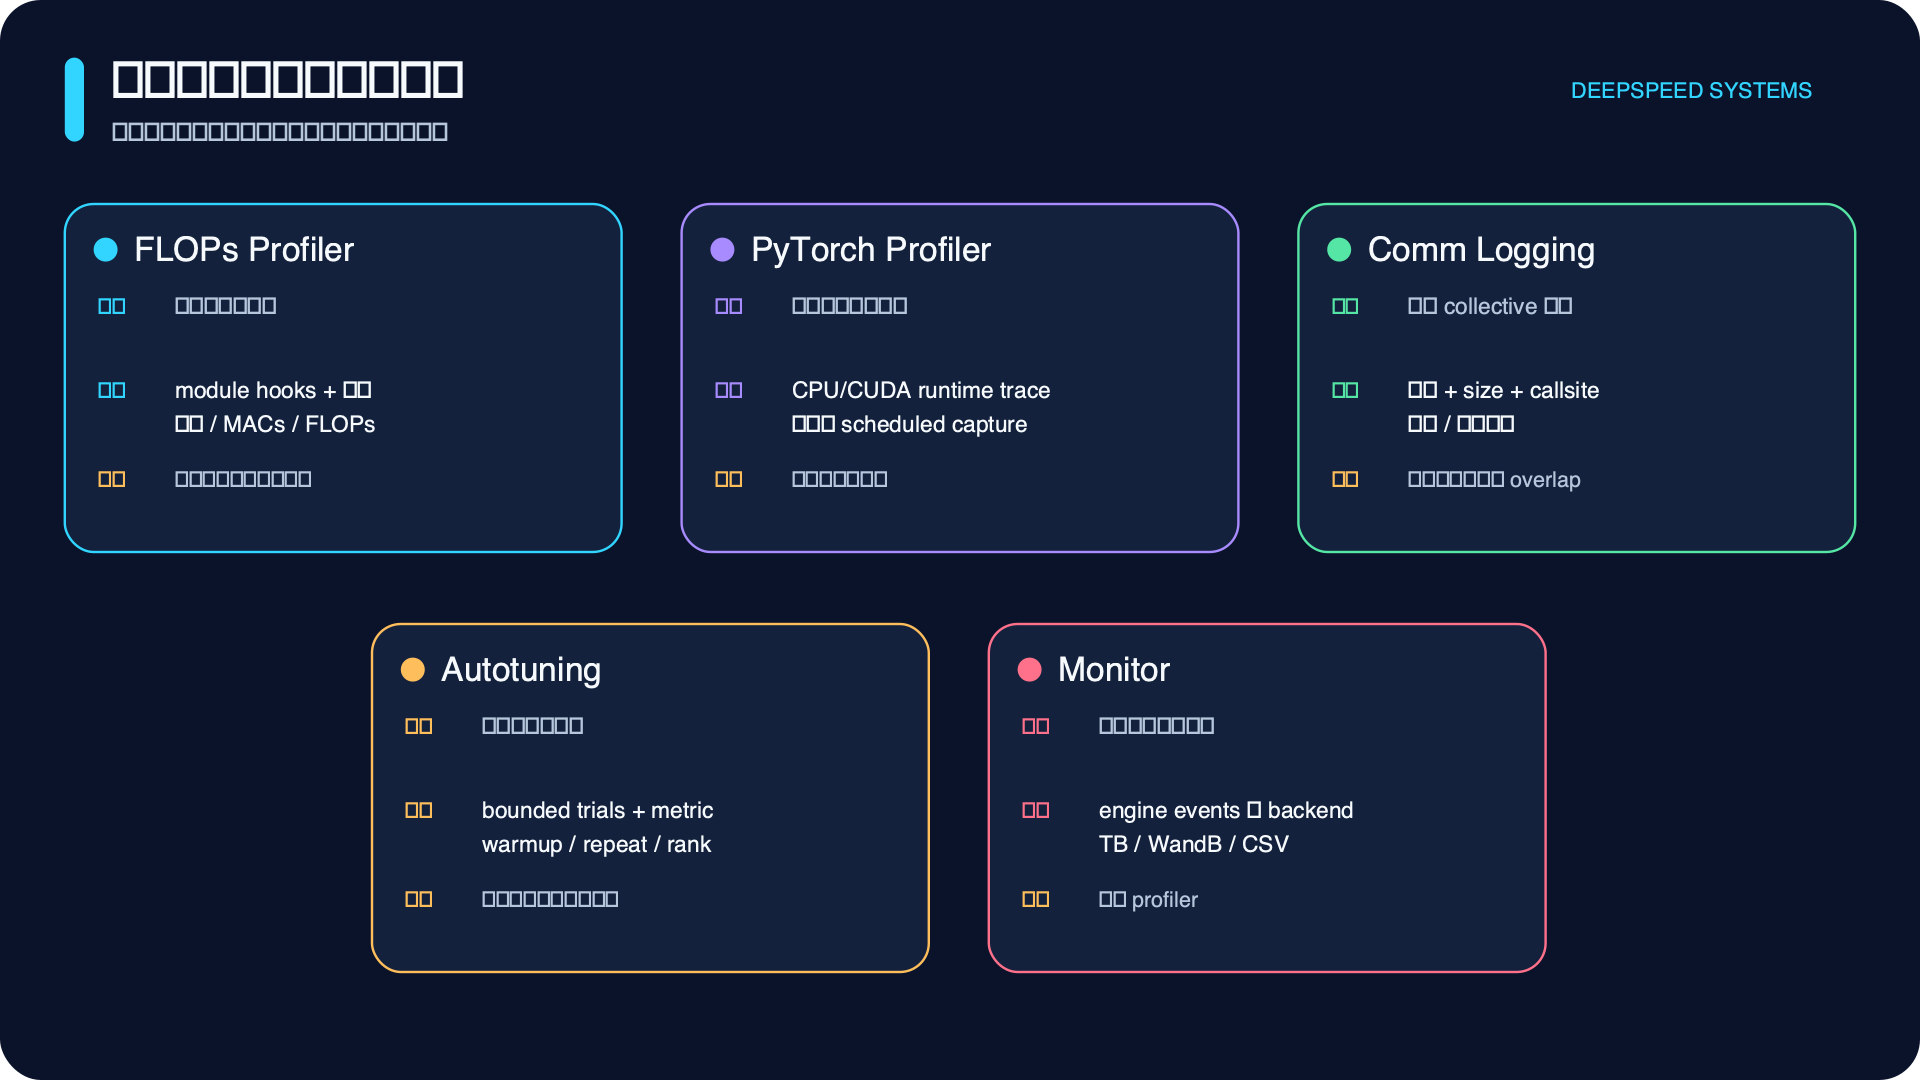Click the orange dot beside Autotuning
Viewport: 1920px width, 1080px height.
tap(413, 670)
